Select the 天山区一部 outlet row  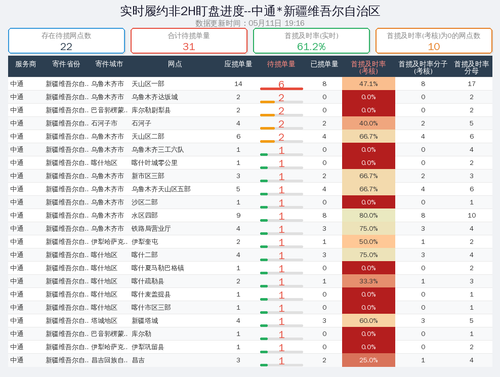click(250, 84)
